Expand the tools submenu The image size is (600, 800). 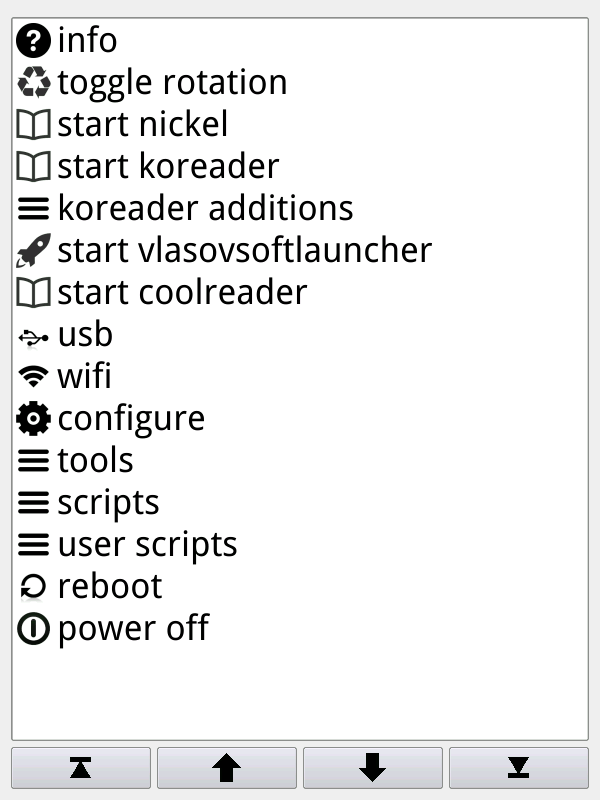click(95, 461)
